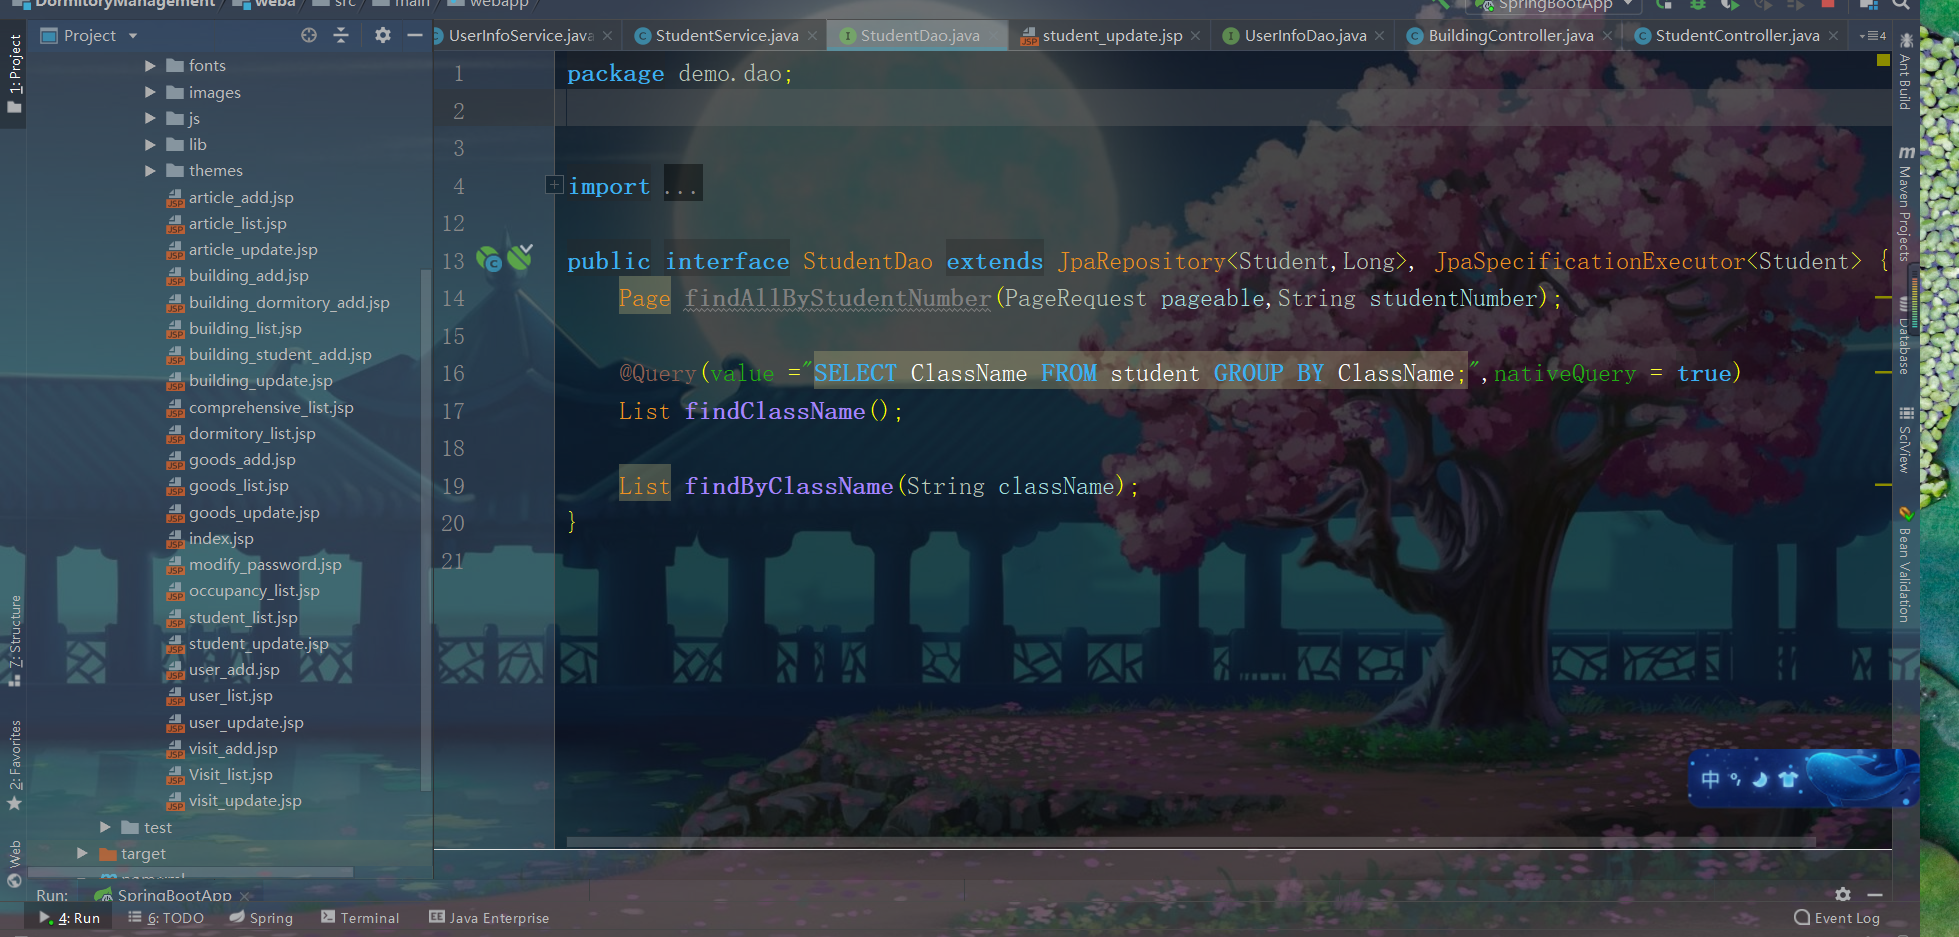Open modify_password.jsp file
Image resolution: width=1959 pixels, height=937 pixels.
click(x=254, y=565)
